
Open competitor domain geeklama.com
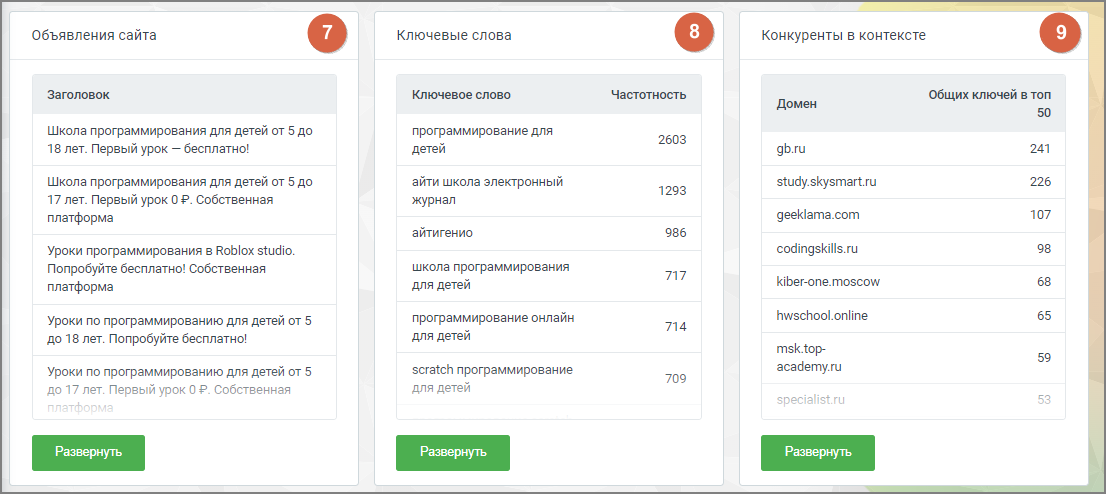(x=818, y=215)
